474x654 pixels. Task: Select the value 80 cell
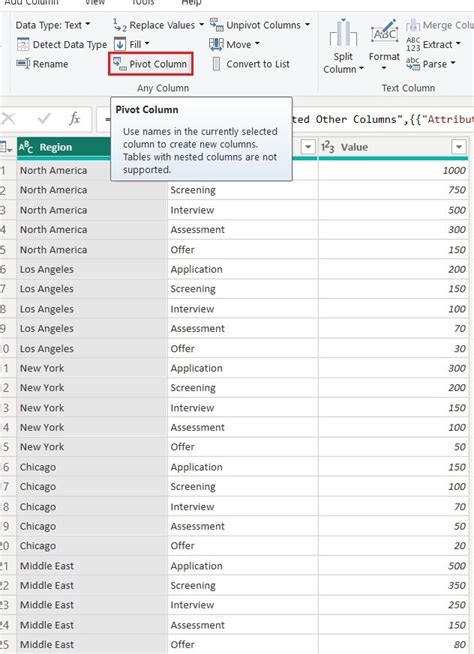(x=393, y=644)
